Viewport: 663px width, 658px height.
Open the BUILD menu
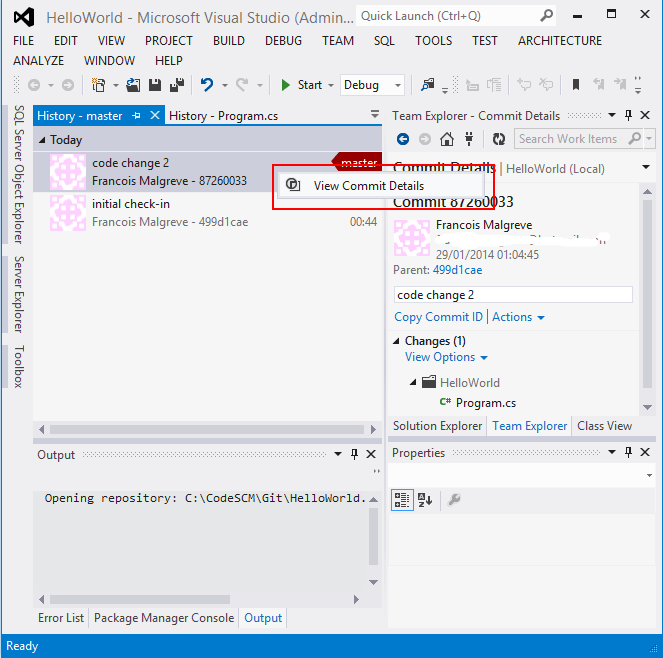point(229,41)
